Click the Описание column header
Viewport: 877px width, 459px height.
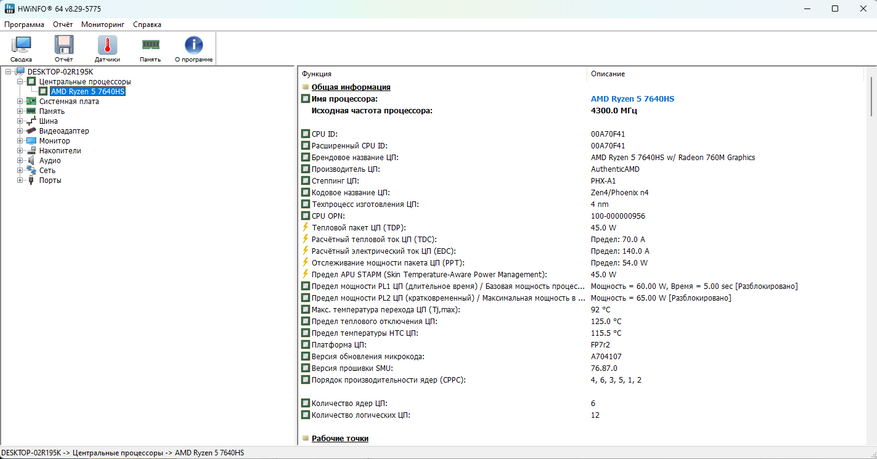[x=608, y=74]
